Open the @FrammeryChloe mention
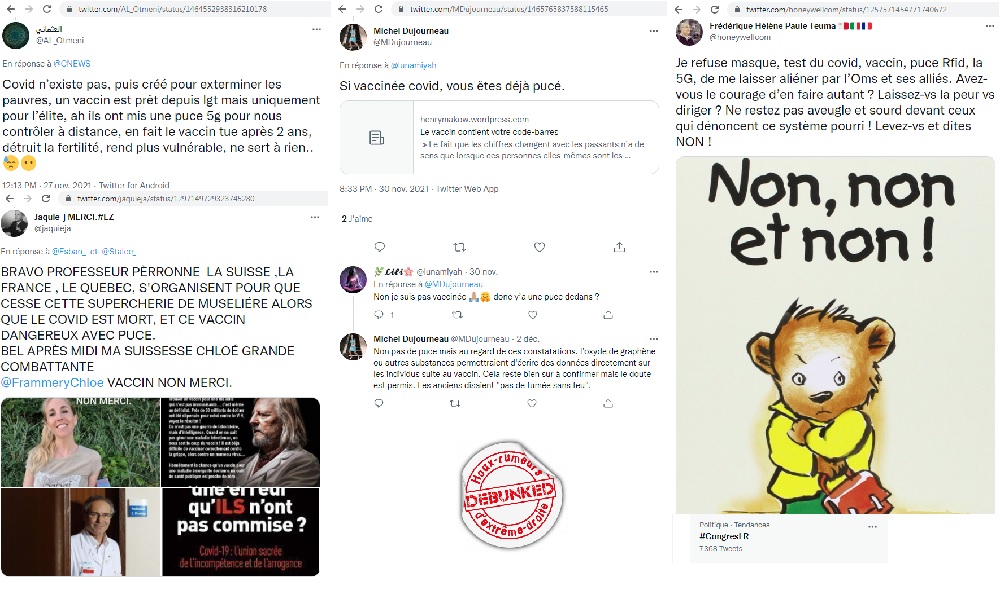This screenshot has width=1000, height=590. pyautogui.click(x=52, y=383)
